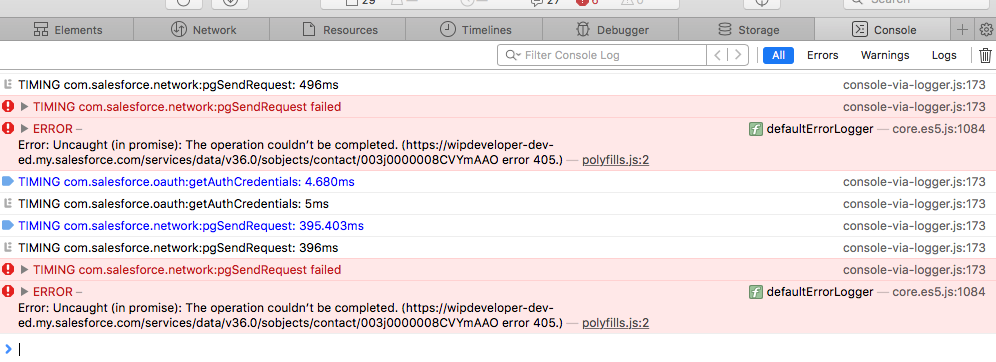Expand the lower ERROR entry
Image resolution: width=996 pixels, height=362 pixels.
[25, 292]
